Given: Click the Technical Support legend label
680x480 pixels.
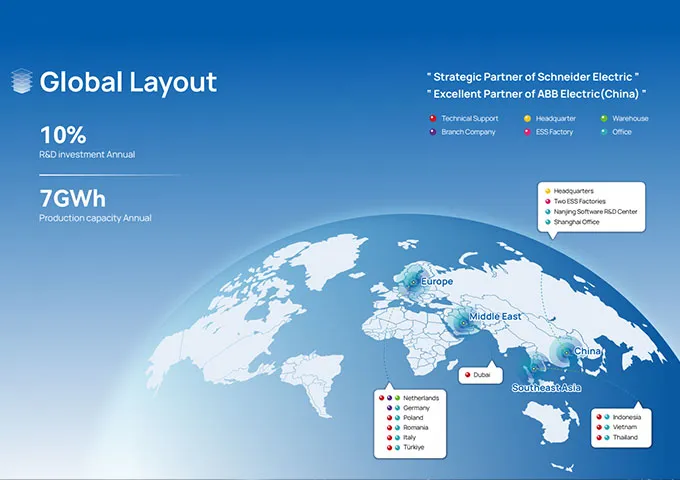Looking at the screenshot, I should pos(470,118).
